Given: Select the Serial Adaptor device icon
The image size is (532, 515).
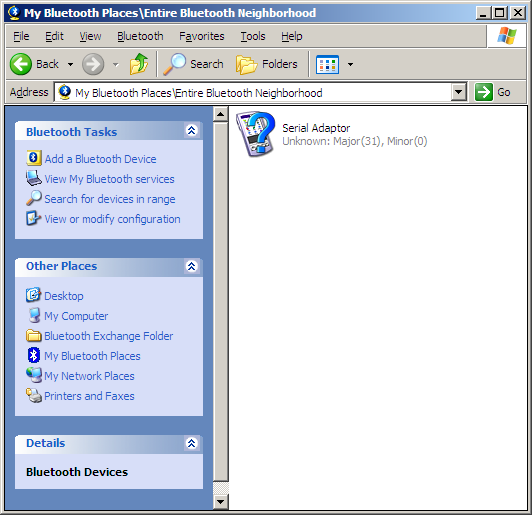Looking at the screenshot, I should pos(256,134).
